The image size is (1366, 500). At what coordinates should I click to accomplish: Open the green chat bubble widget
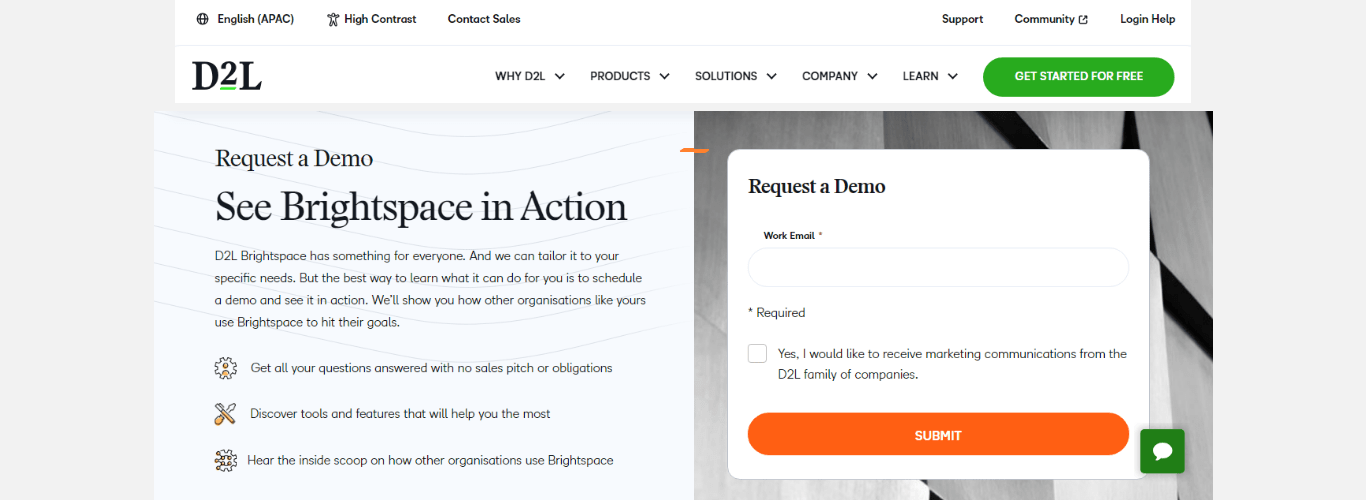point(1162,451)
